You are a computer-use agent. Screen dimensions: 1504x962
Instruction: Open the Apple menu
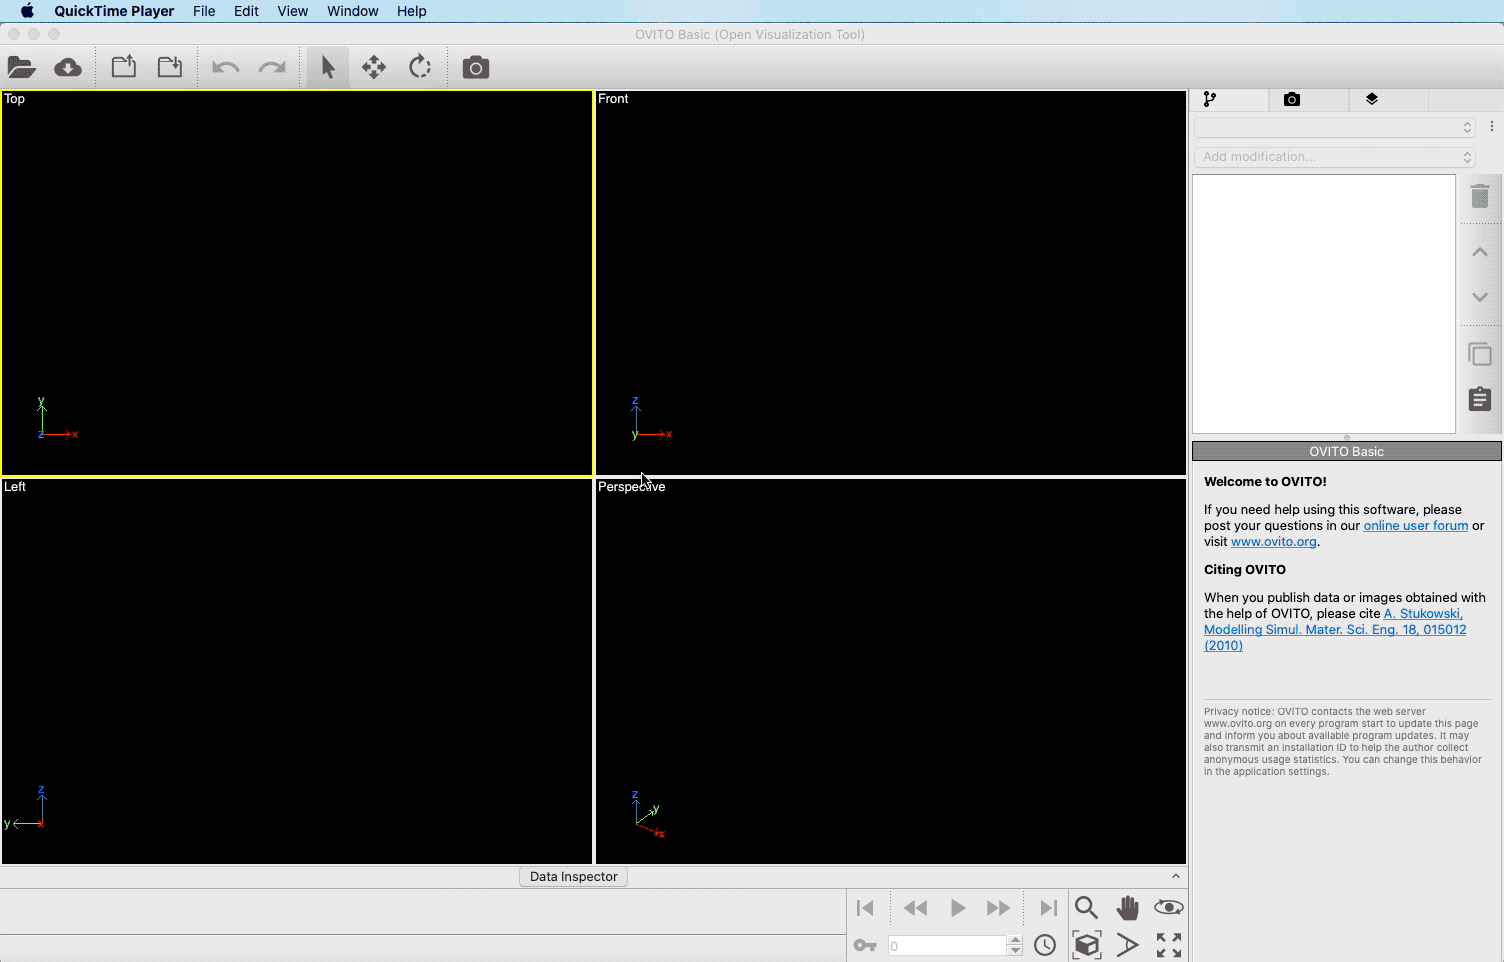27,11
